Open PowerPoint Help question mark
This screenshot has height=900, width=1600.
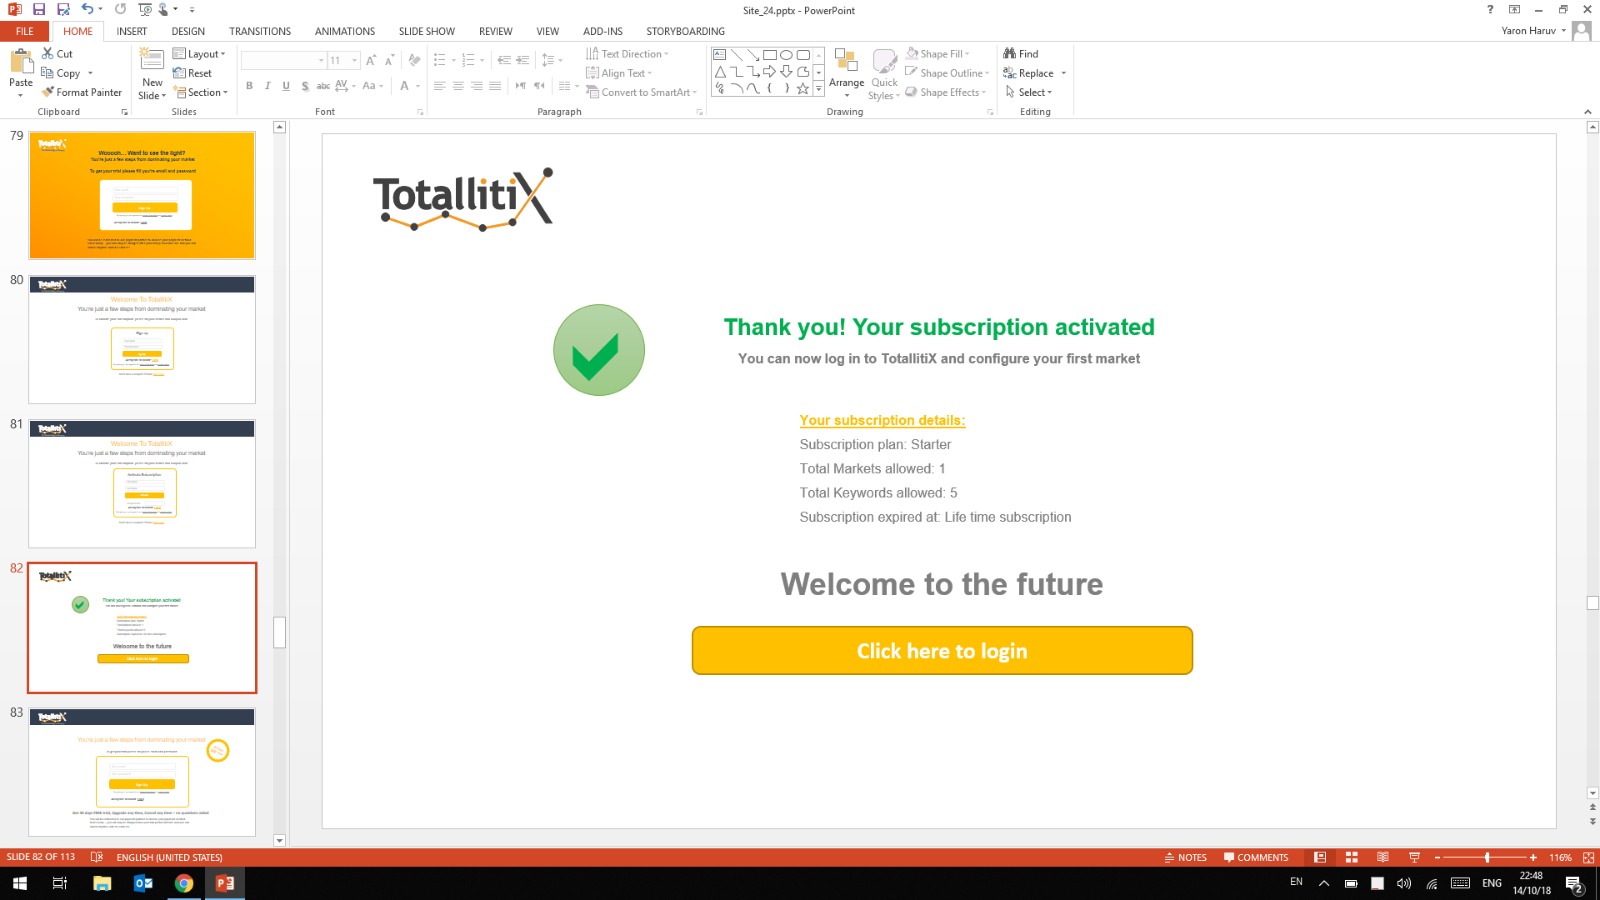point(1490,10)
